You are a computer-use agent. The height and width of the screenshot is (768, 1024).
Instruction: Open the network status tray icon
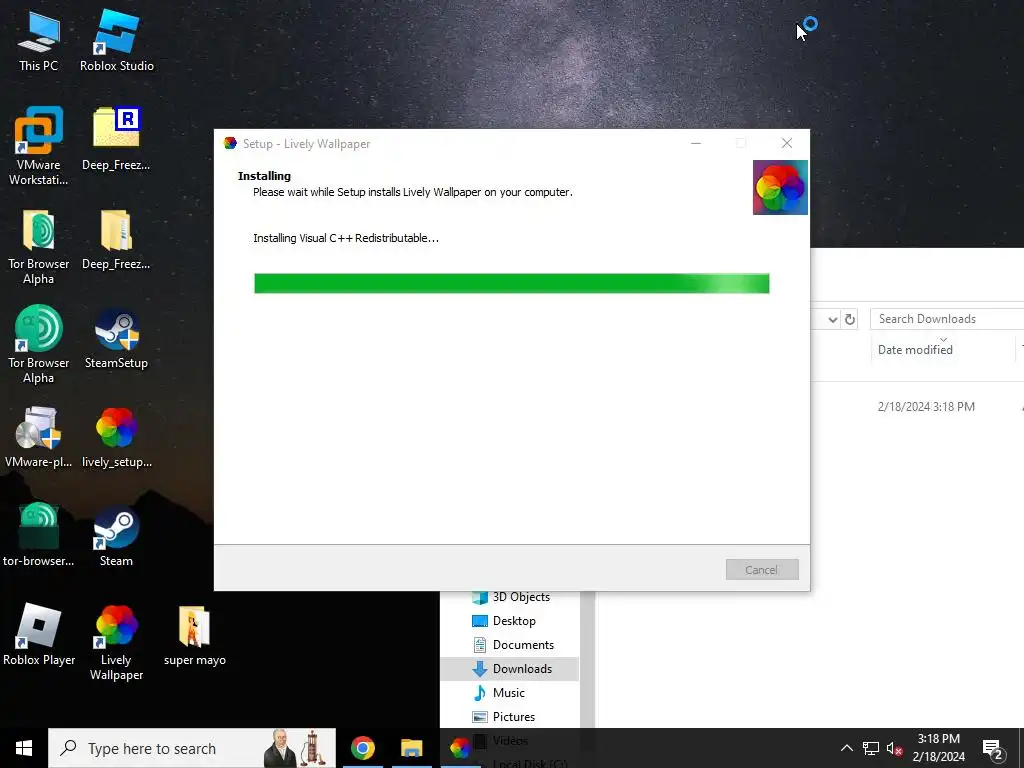coord(871,748)
